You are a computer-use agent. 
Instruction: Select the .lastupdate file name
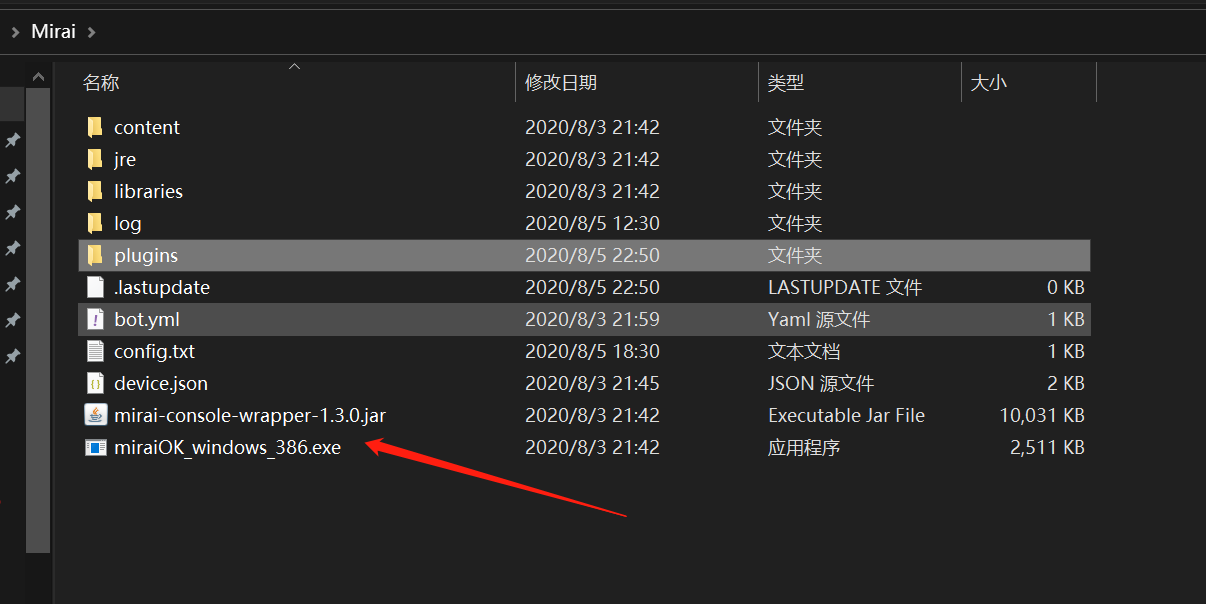pos(162,287)
